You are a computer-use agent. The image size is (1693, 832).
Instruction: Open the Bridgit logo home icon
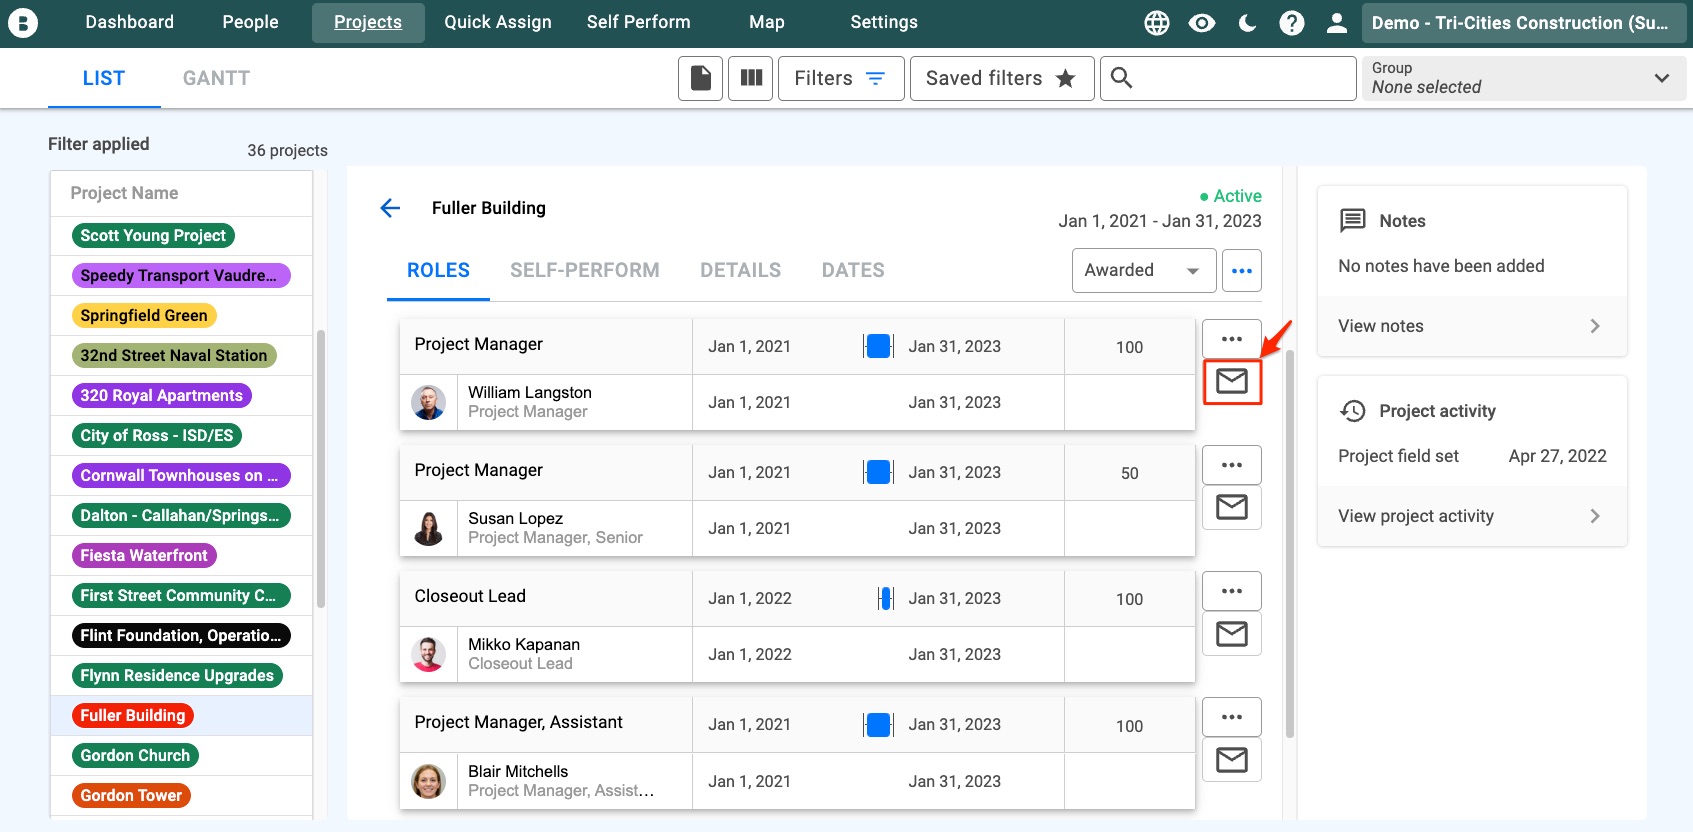(22, 22)
